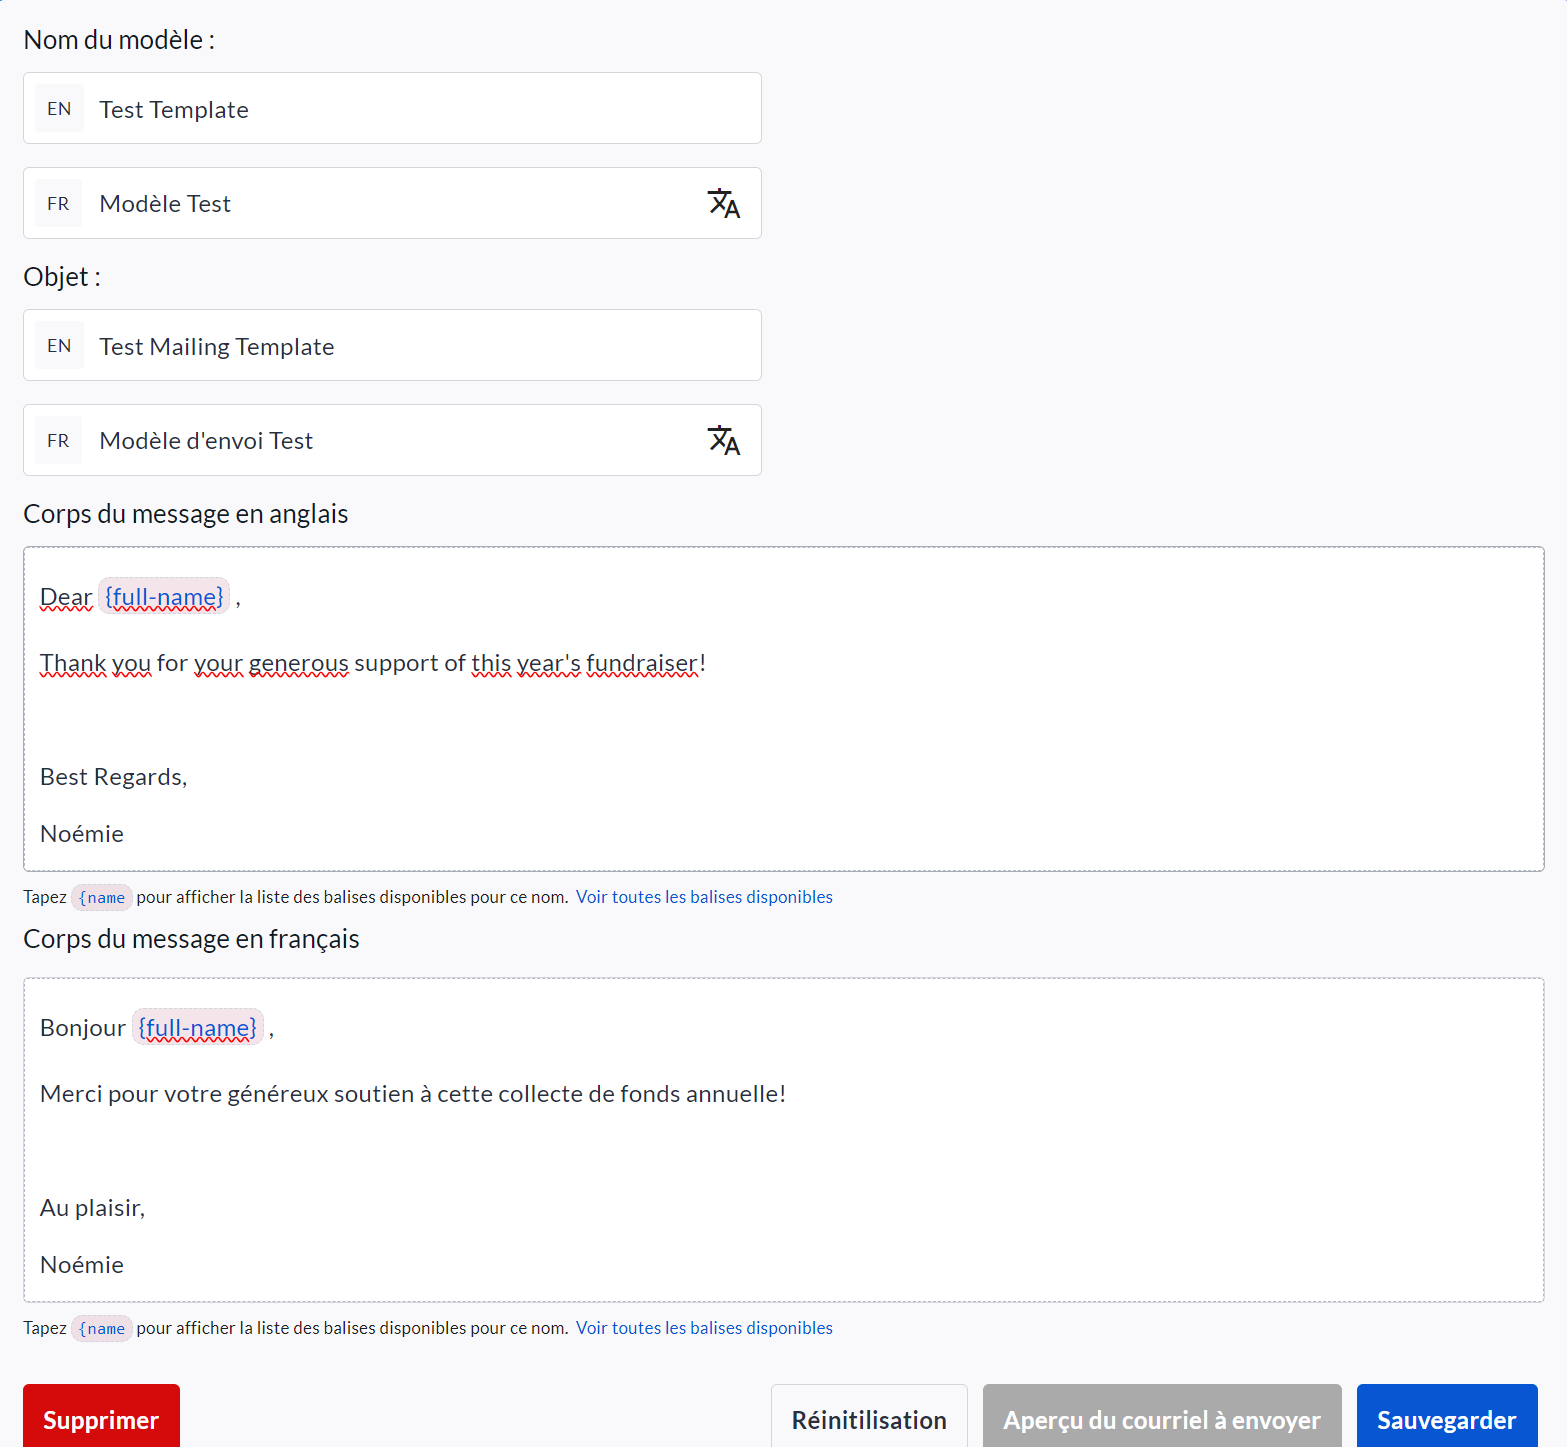Screen dimensions: 1567x1447
Task: Open 'Voir toutes les balises disponibles' under French body
Action: pyautogui.click(x=704, y=1328)
